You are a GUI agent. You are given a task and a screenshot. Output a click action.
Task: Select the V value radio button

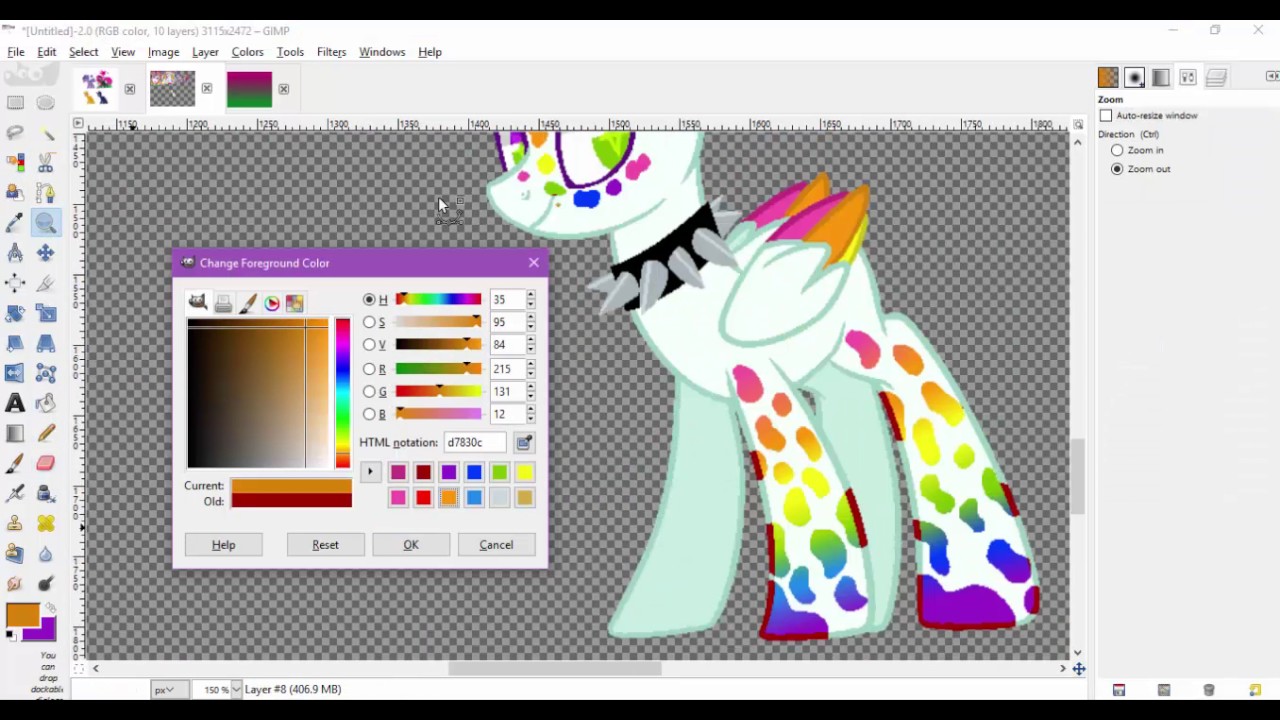click(x=369, y=344)
